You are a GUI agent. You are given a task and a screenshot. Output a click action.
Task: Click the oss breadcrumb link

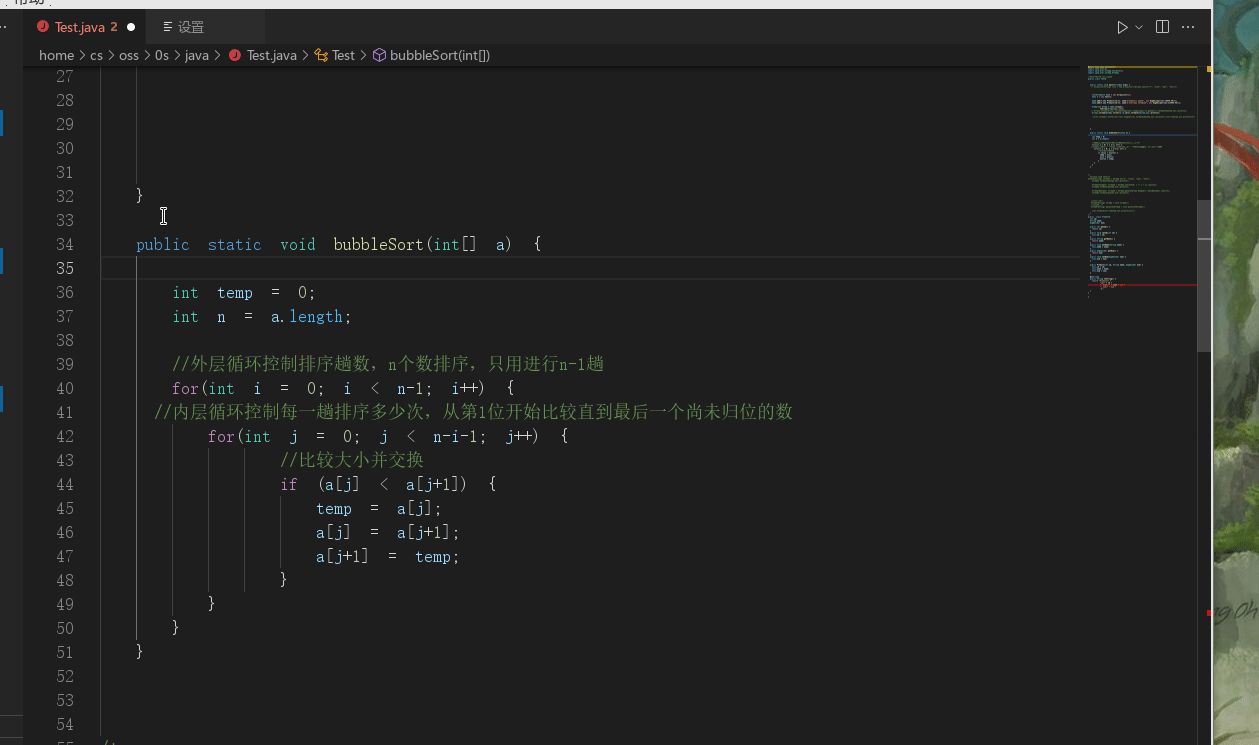pos(129,55)
